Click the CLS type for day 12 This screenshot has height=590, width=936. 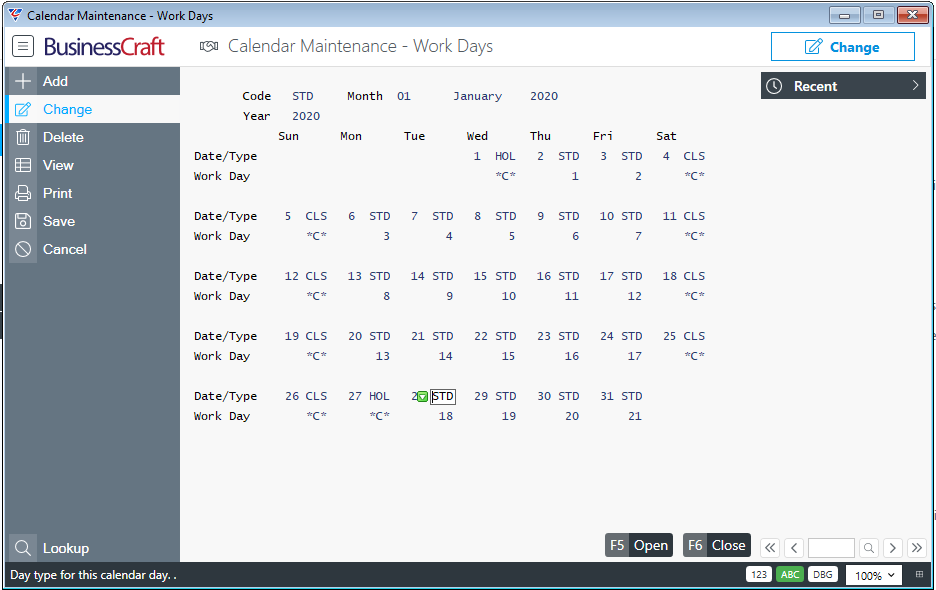(x=316, y=276)
